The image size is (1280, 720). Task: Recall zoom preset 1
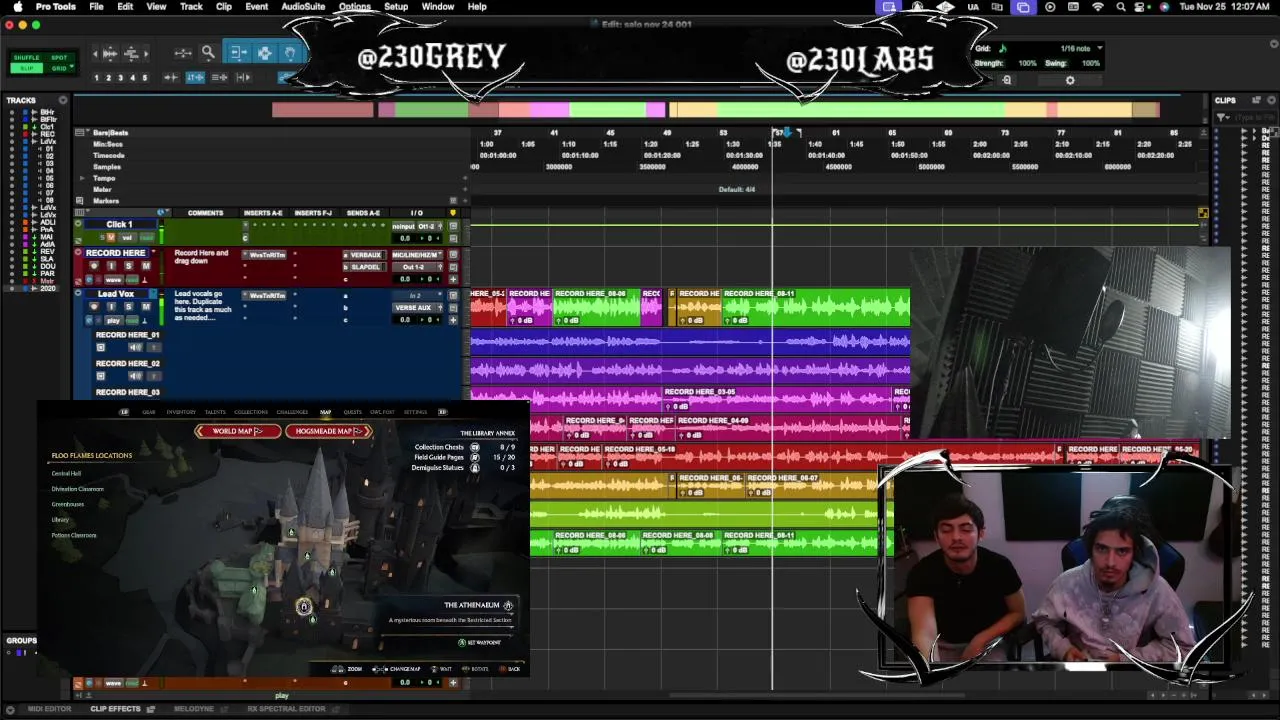(x=97, y=78)
